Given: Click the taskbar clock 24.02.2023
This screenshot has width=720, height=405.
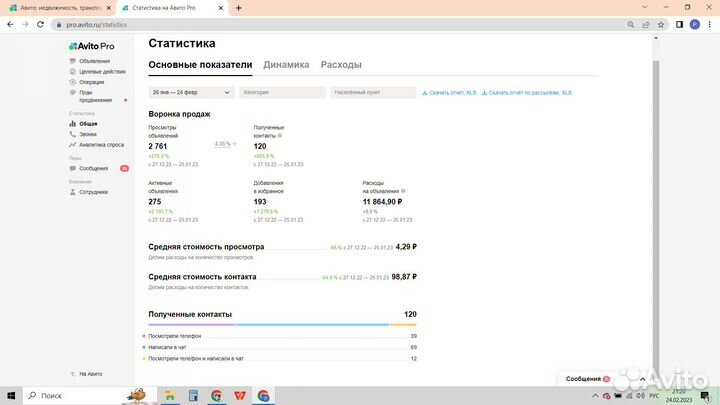Looking at the screenshot, I should [679, 395].
